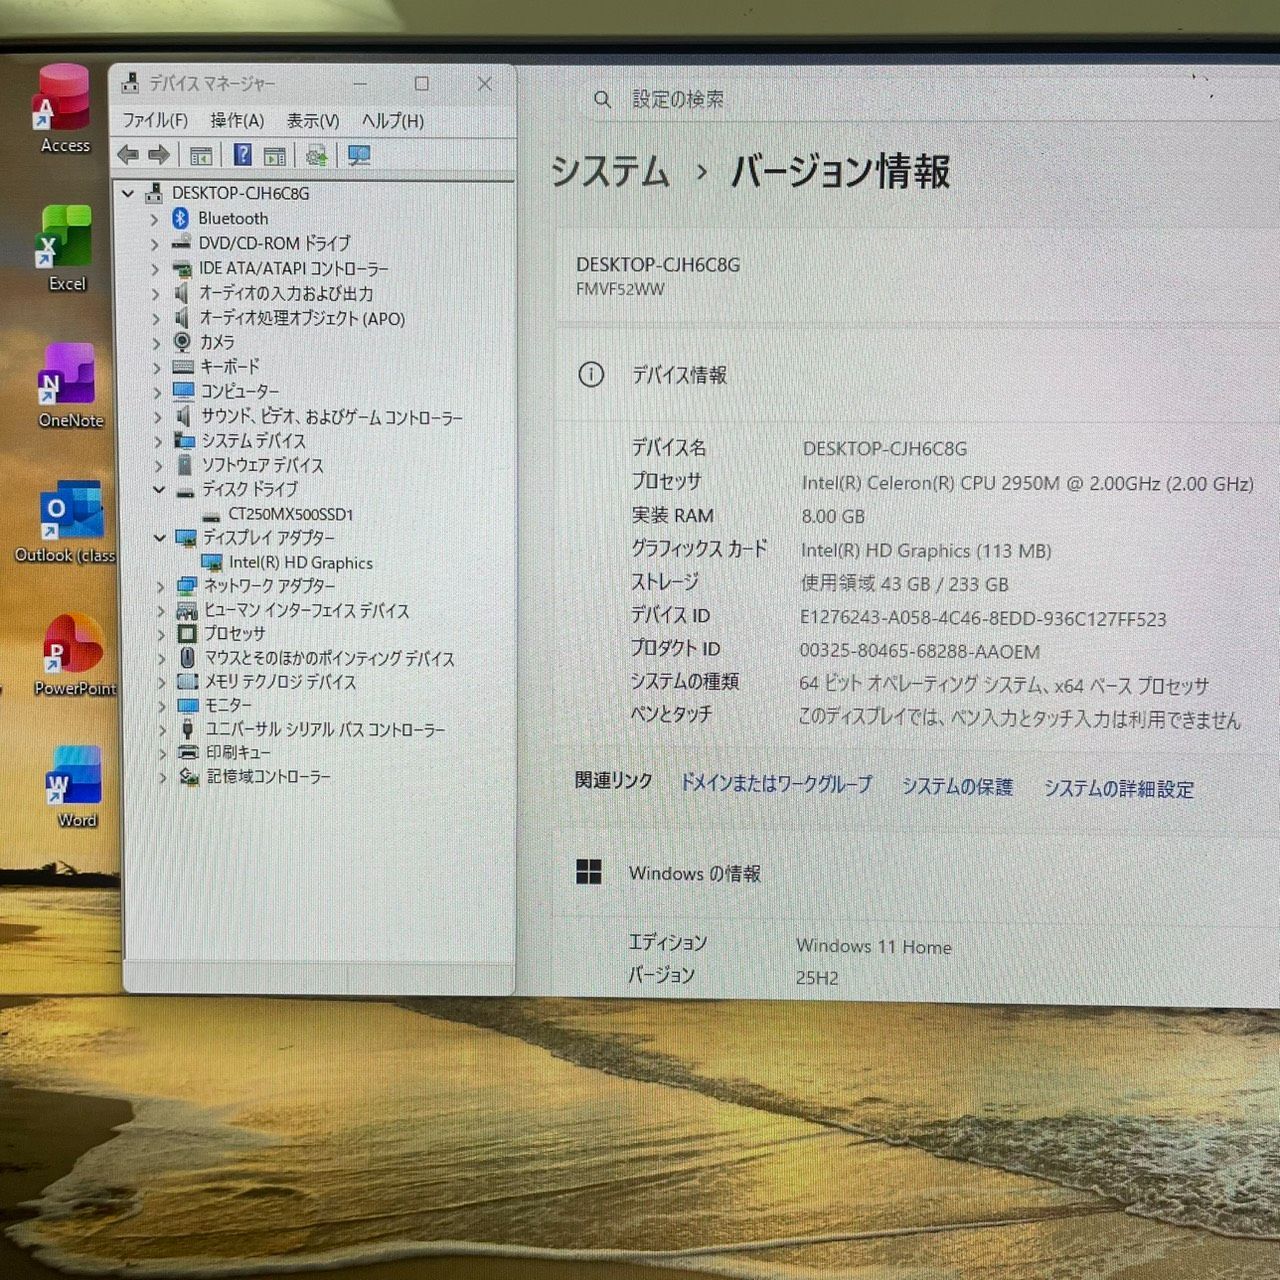
Task: Expand the DVD/CD-ROM ドライブ node
Action: (154, 243)
